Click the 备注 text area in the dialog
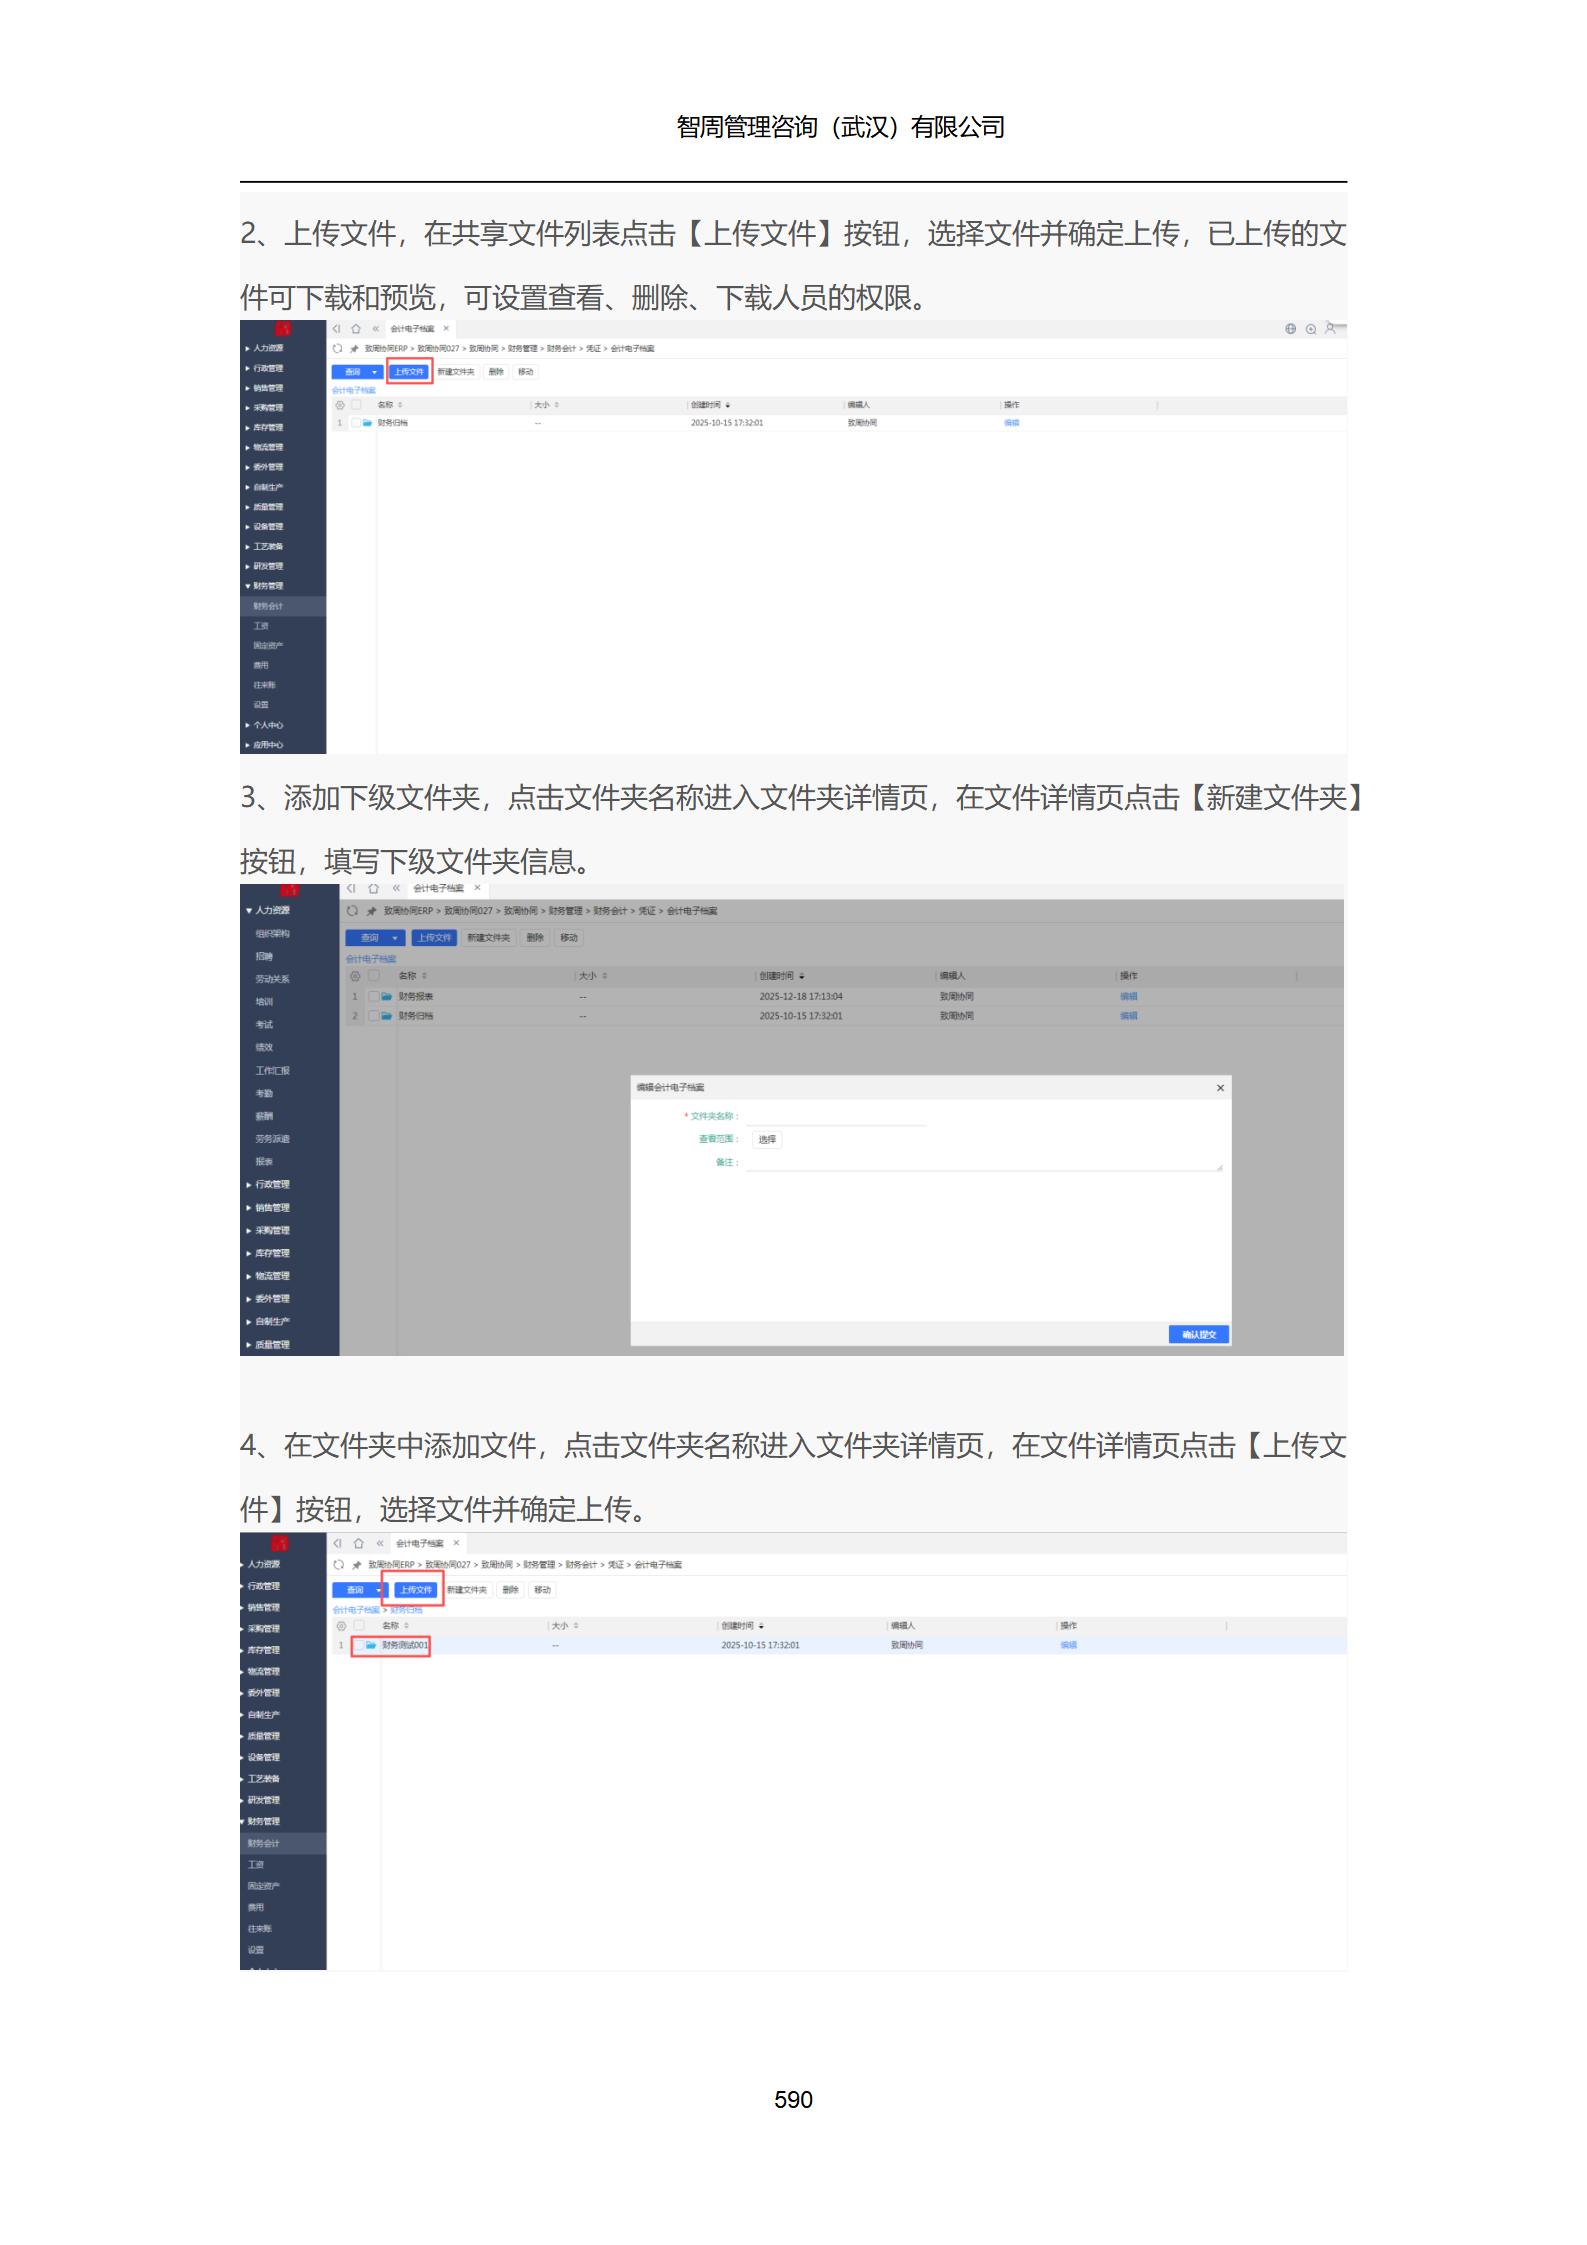 pos(984,1163)
